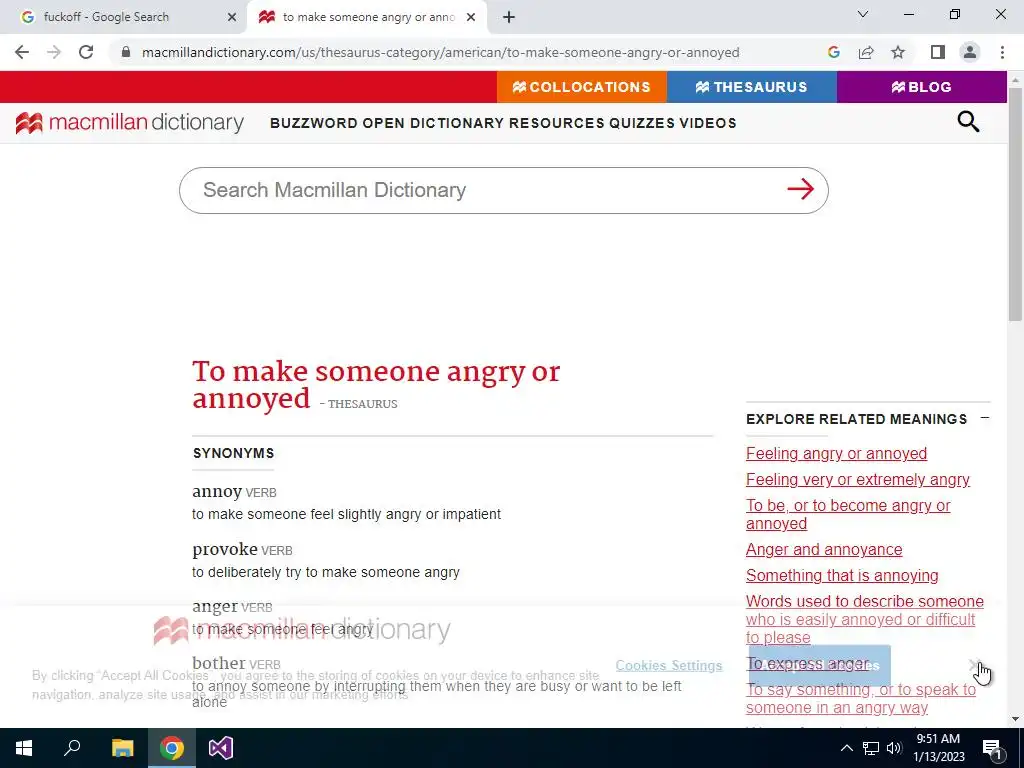Open the browser side panel
This screenshot has height=768, width=1024.
click(x=938, y=52)
